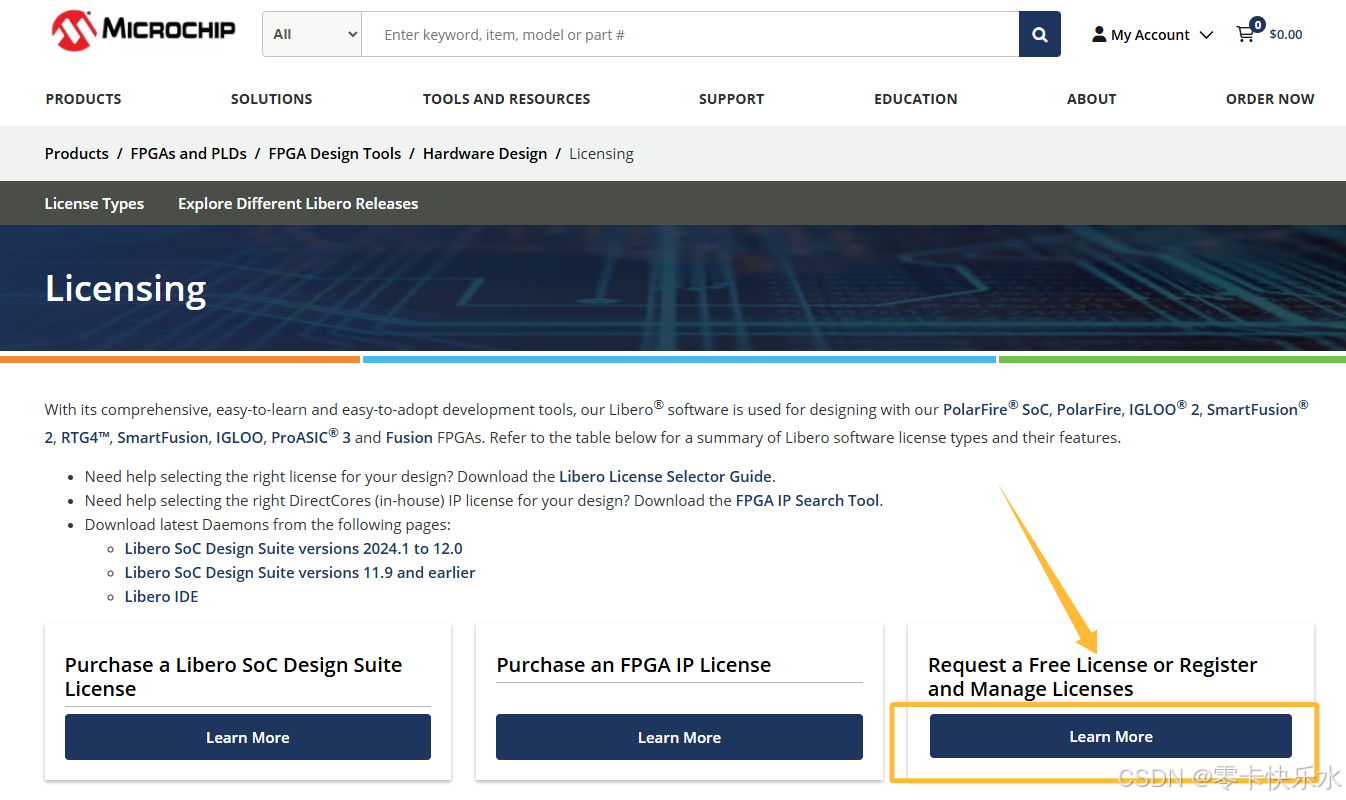The width and height of the screenshot is (1346, 800).
Task: Click Learn More under Purchase FPGA IP License
Action: click(679, 737)
